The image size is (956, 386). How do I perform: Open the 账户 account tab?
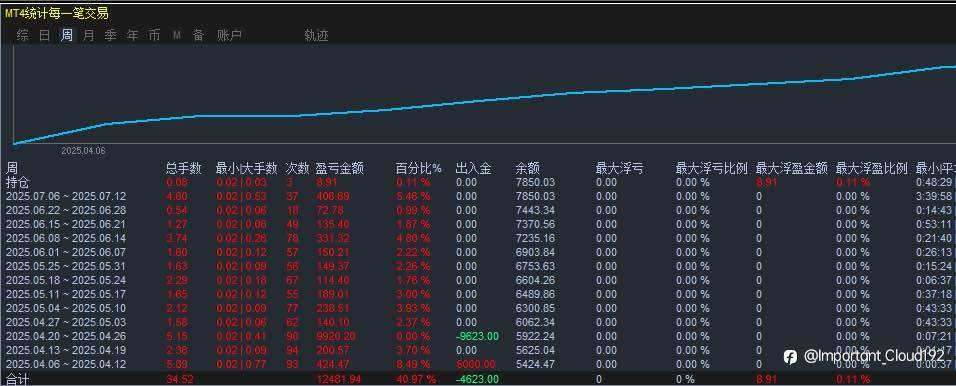click(229, 35)
